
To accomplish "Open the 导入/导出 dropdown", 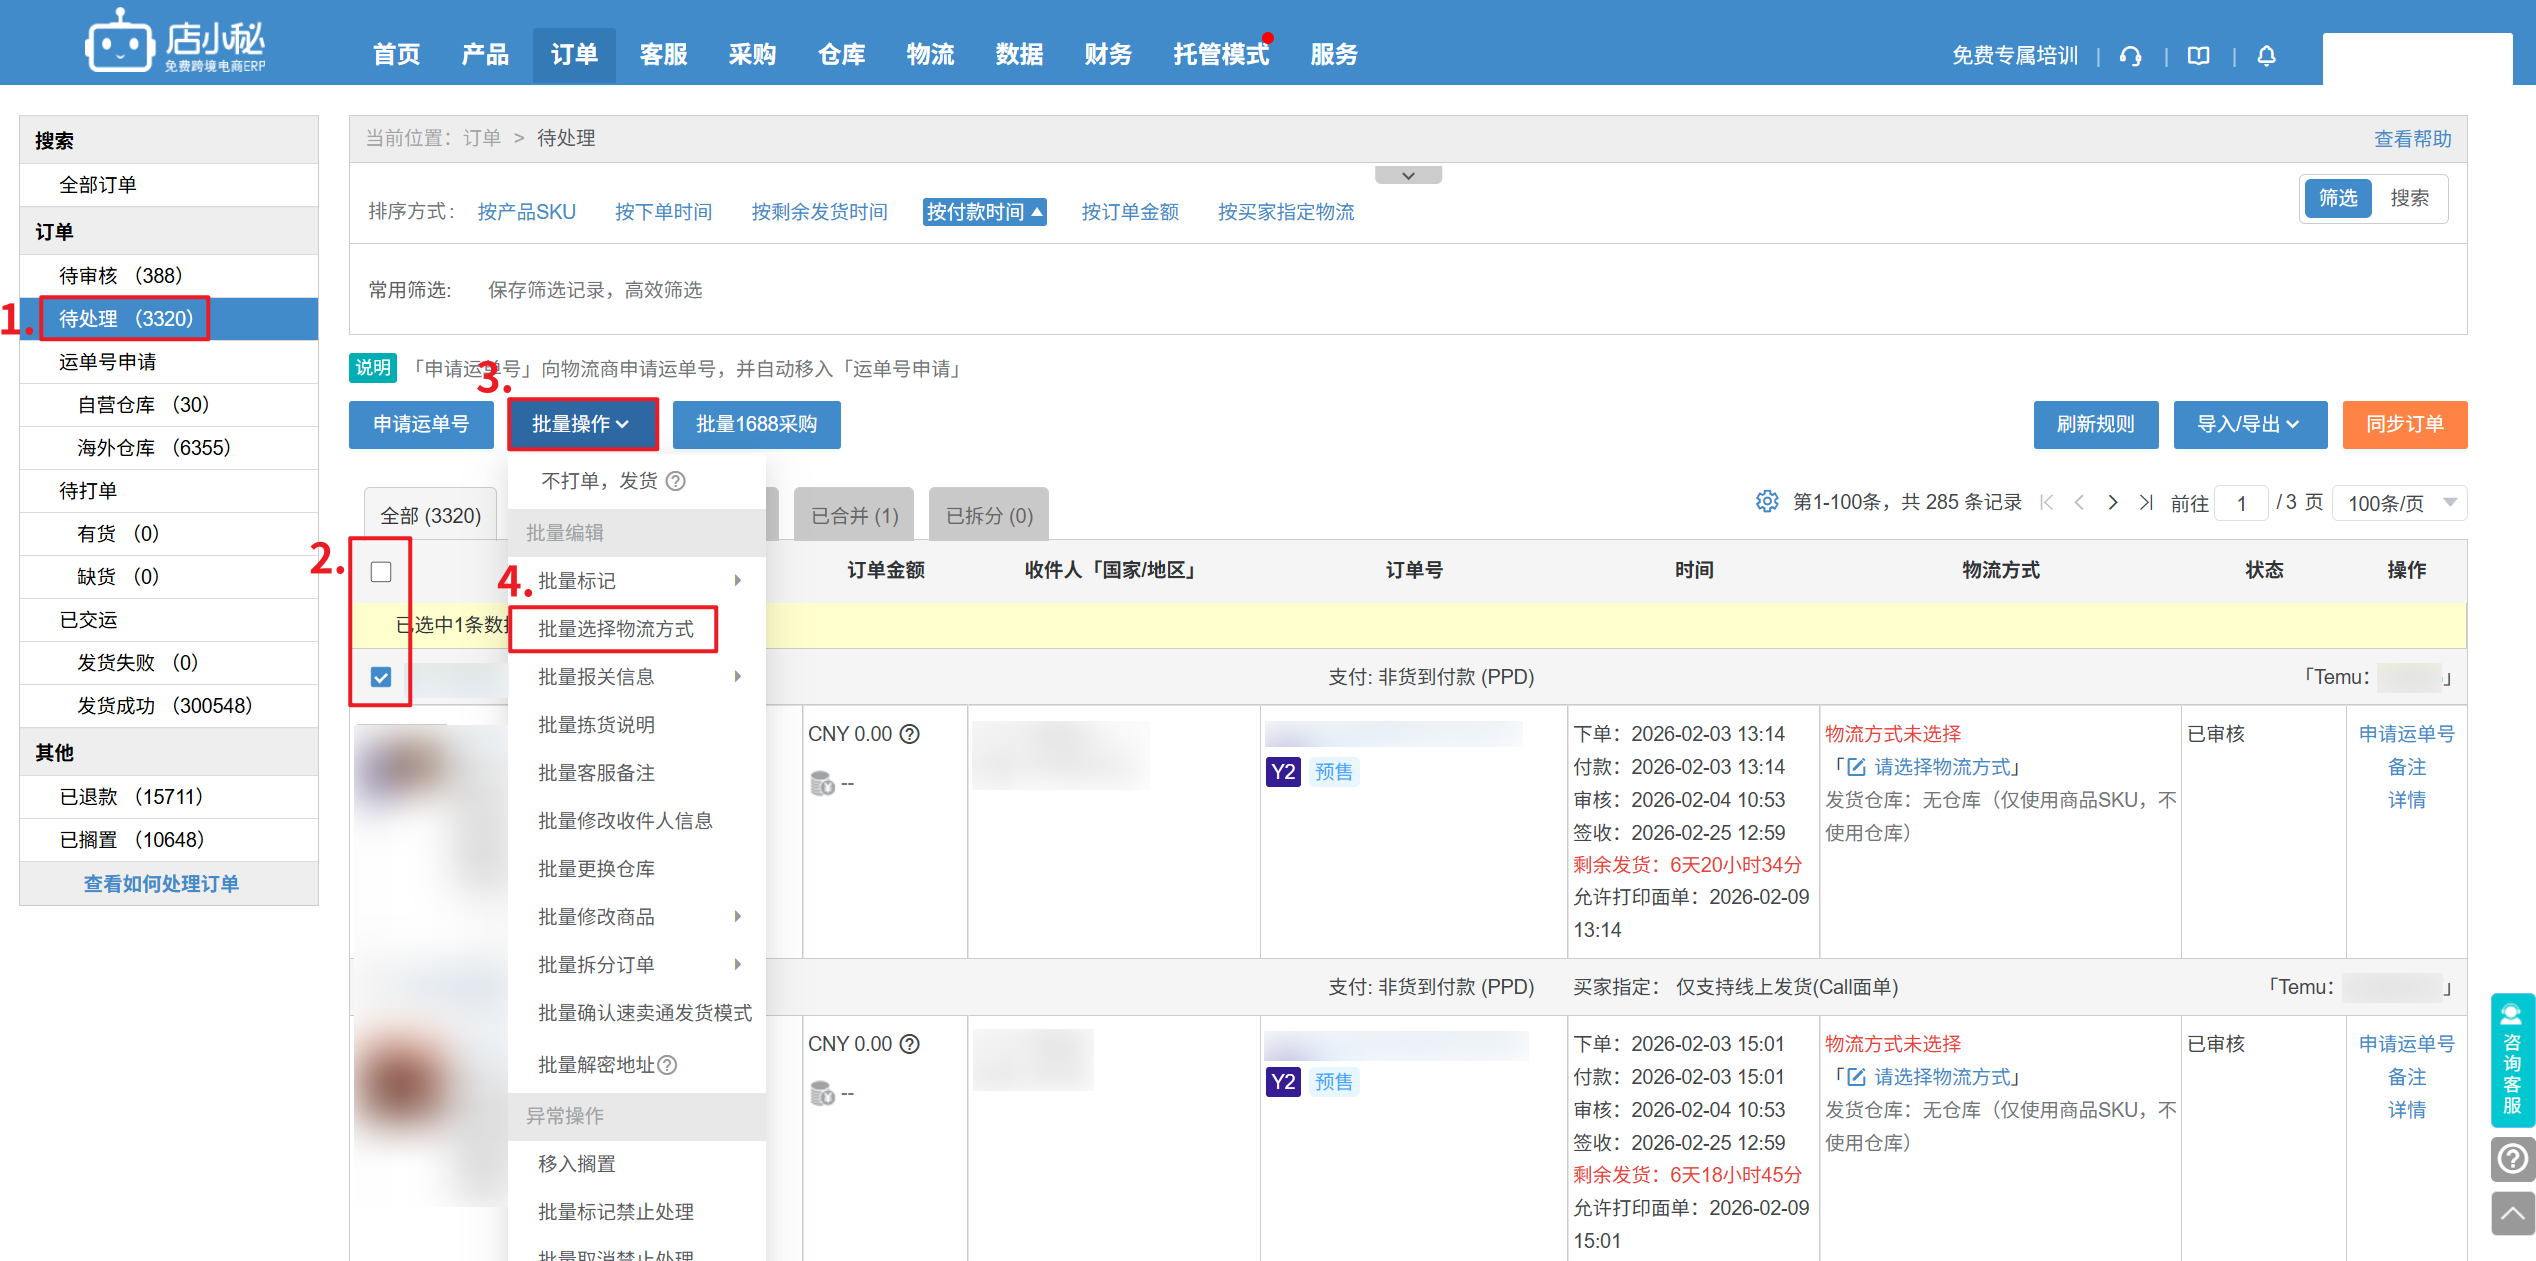I will point(2249,424).
